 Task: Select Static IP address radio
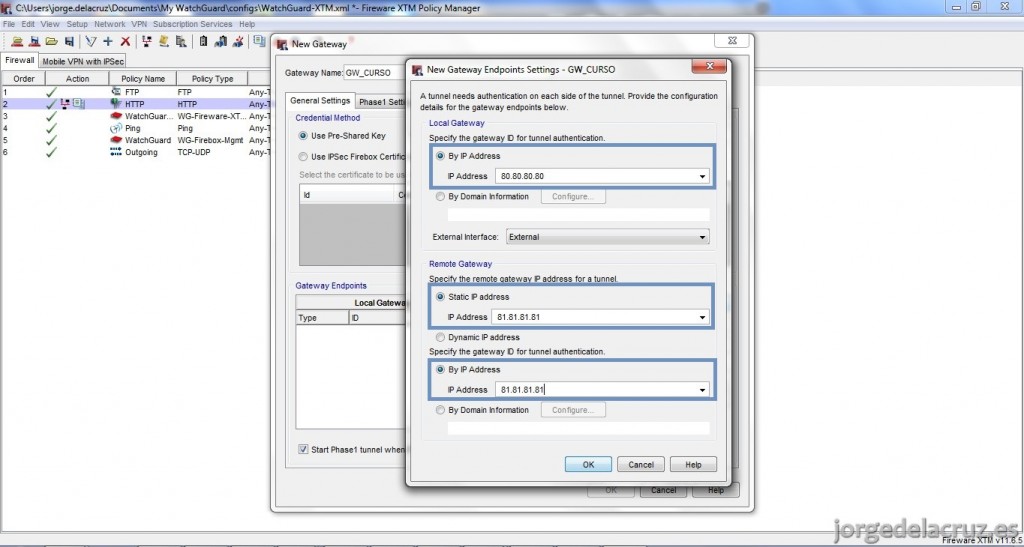point(440,297)
